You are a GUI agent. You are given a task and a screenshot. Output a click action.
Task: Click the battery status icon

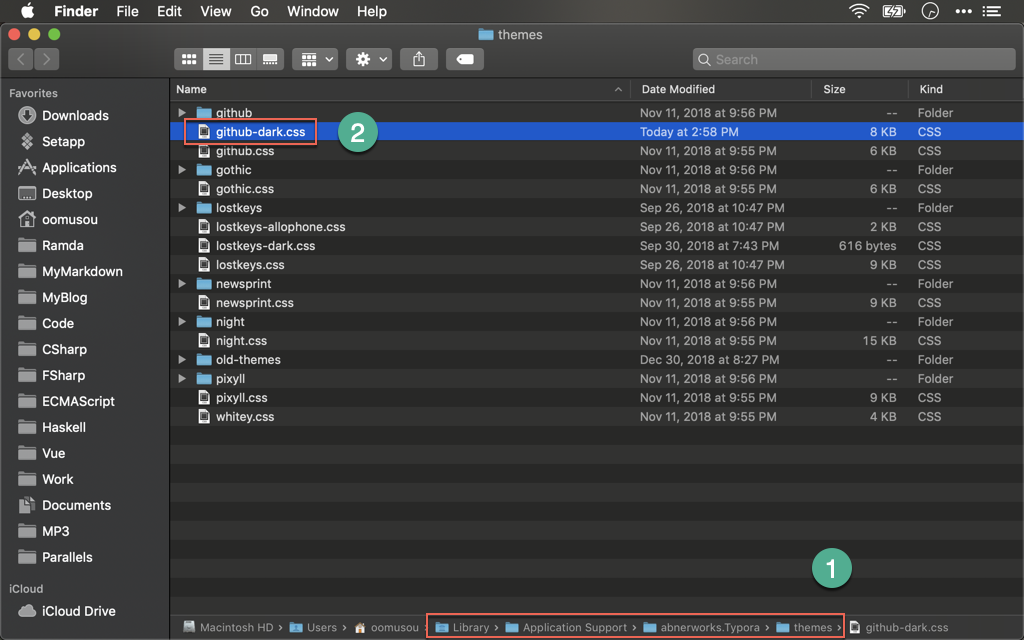(893, 11)
